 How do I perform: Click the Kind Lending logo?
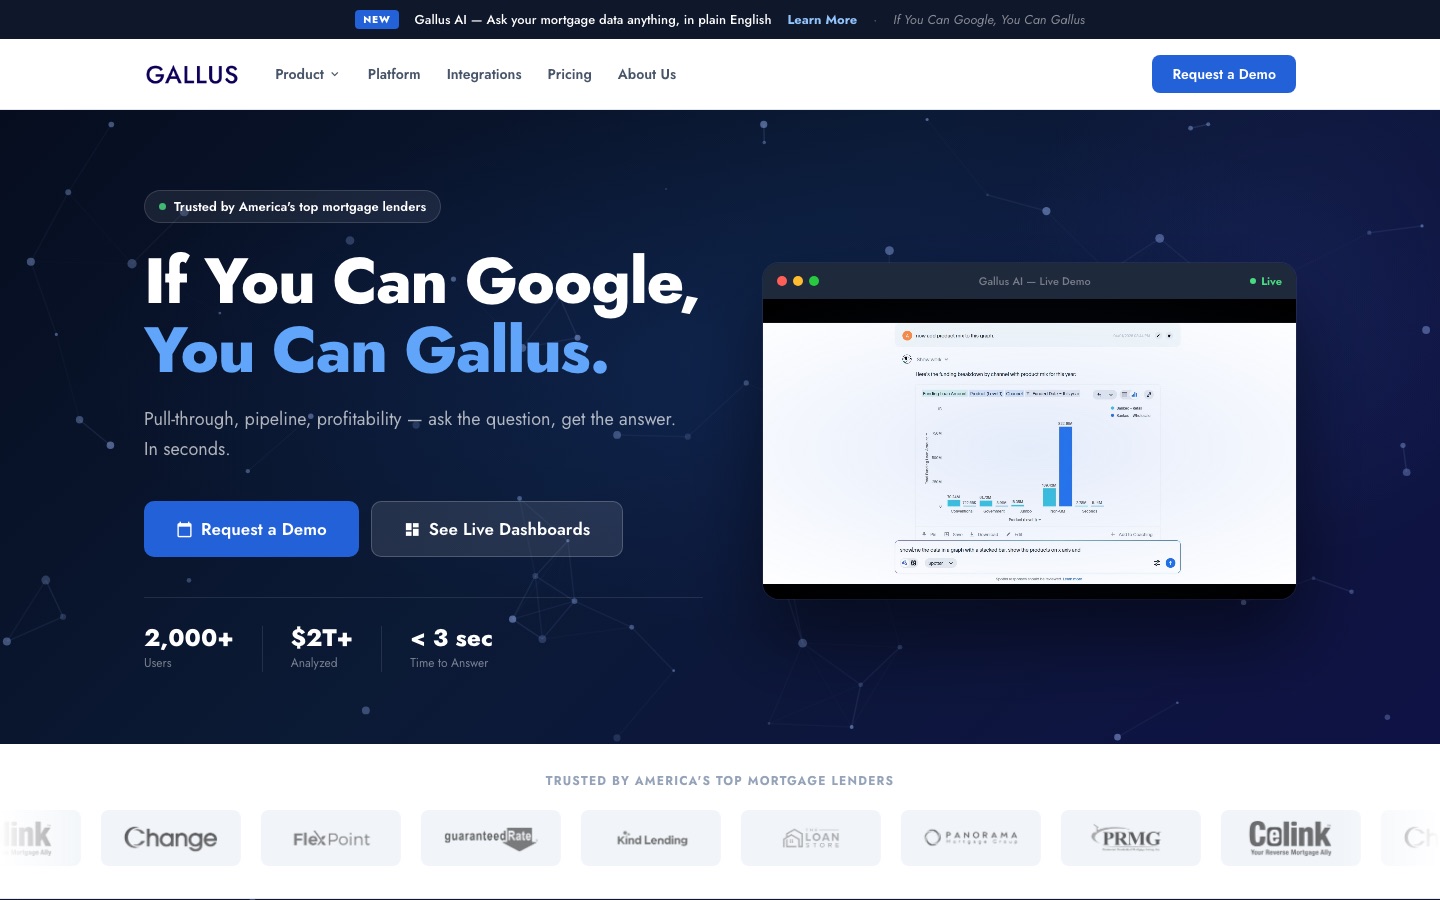651,838
